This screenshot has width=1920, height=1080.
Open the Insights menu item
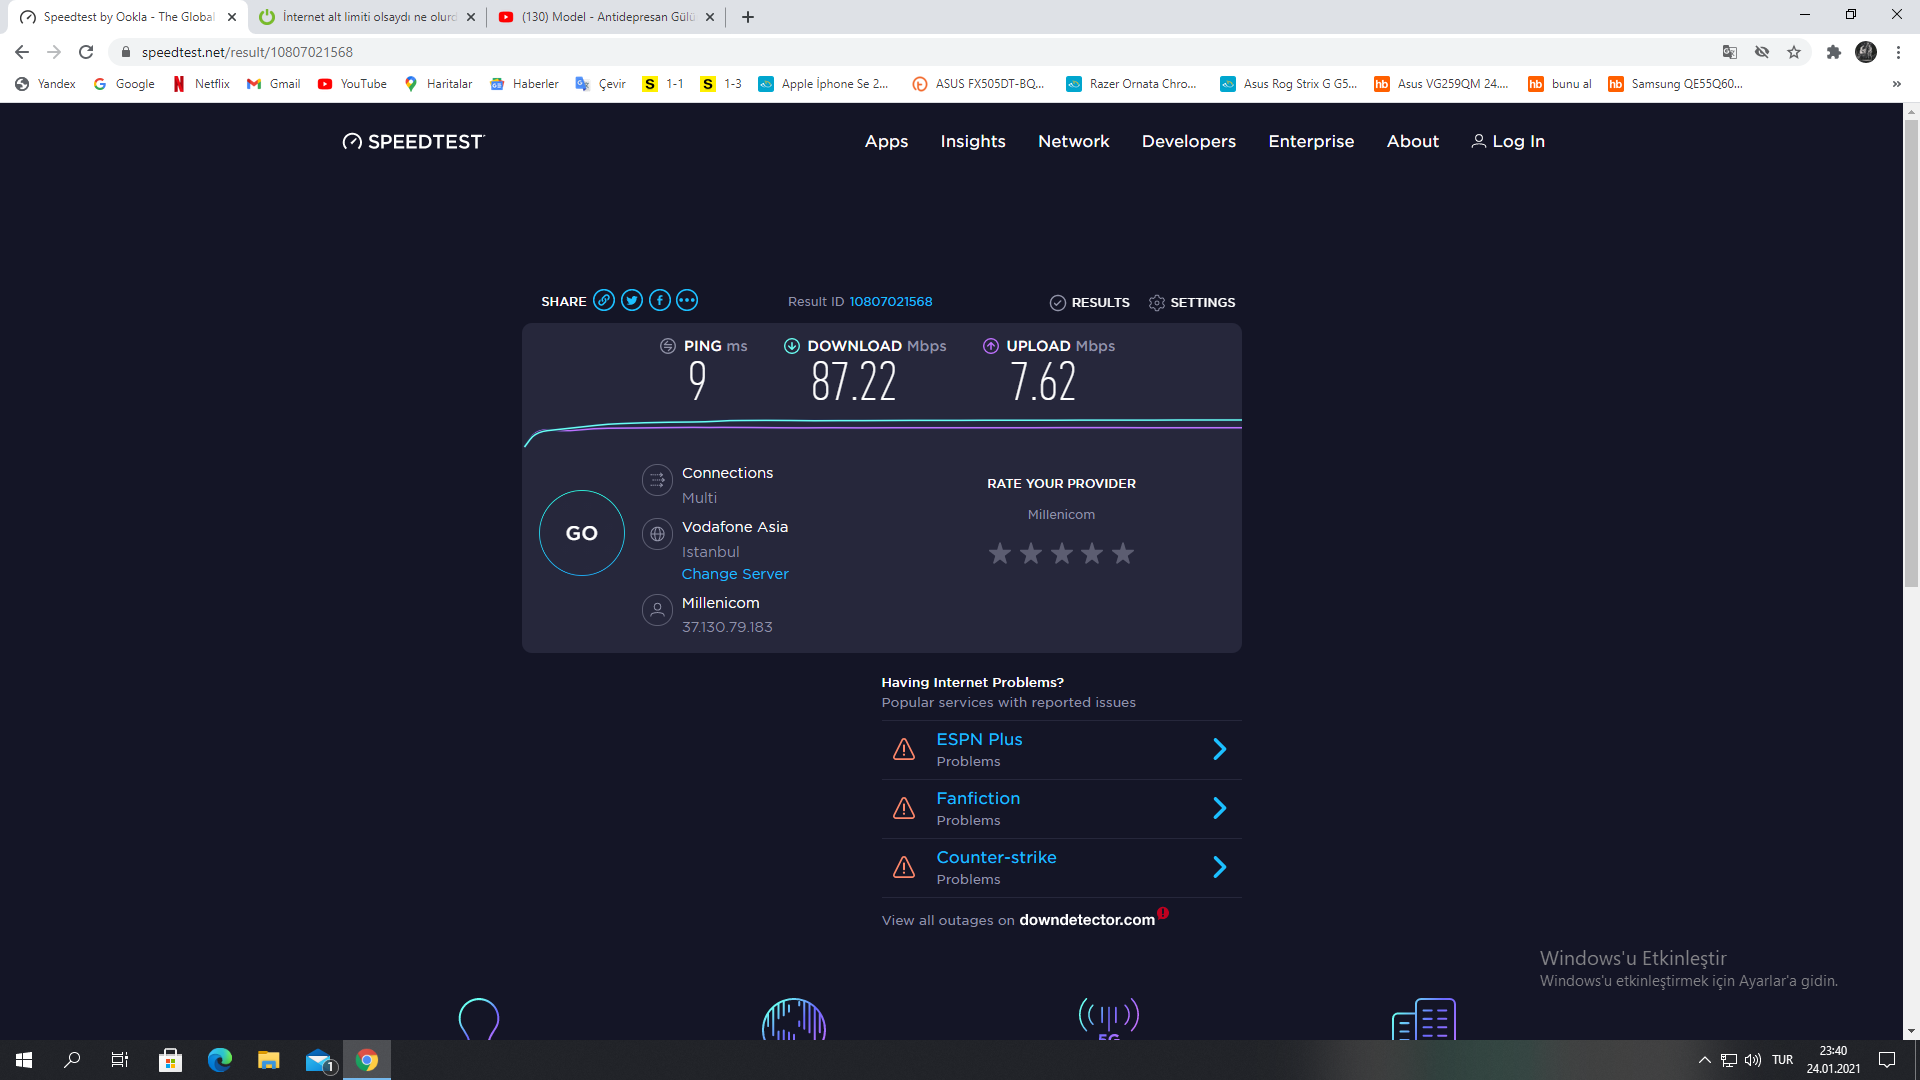972,141
